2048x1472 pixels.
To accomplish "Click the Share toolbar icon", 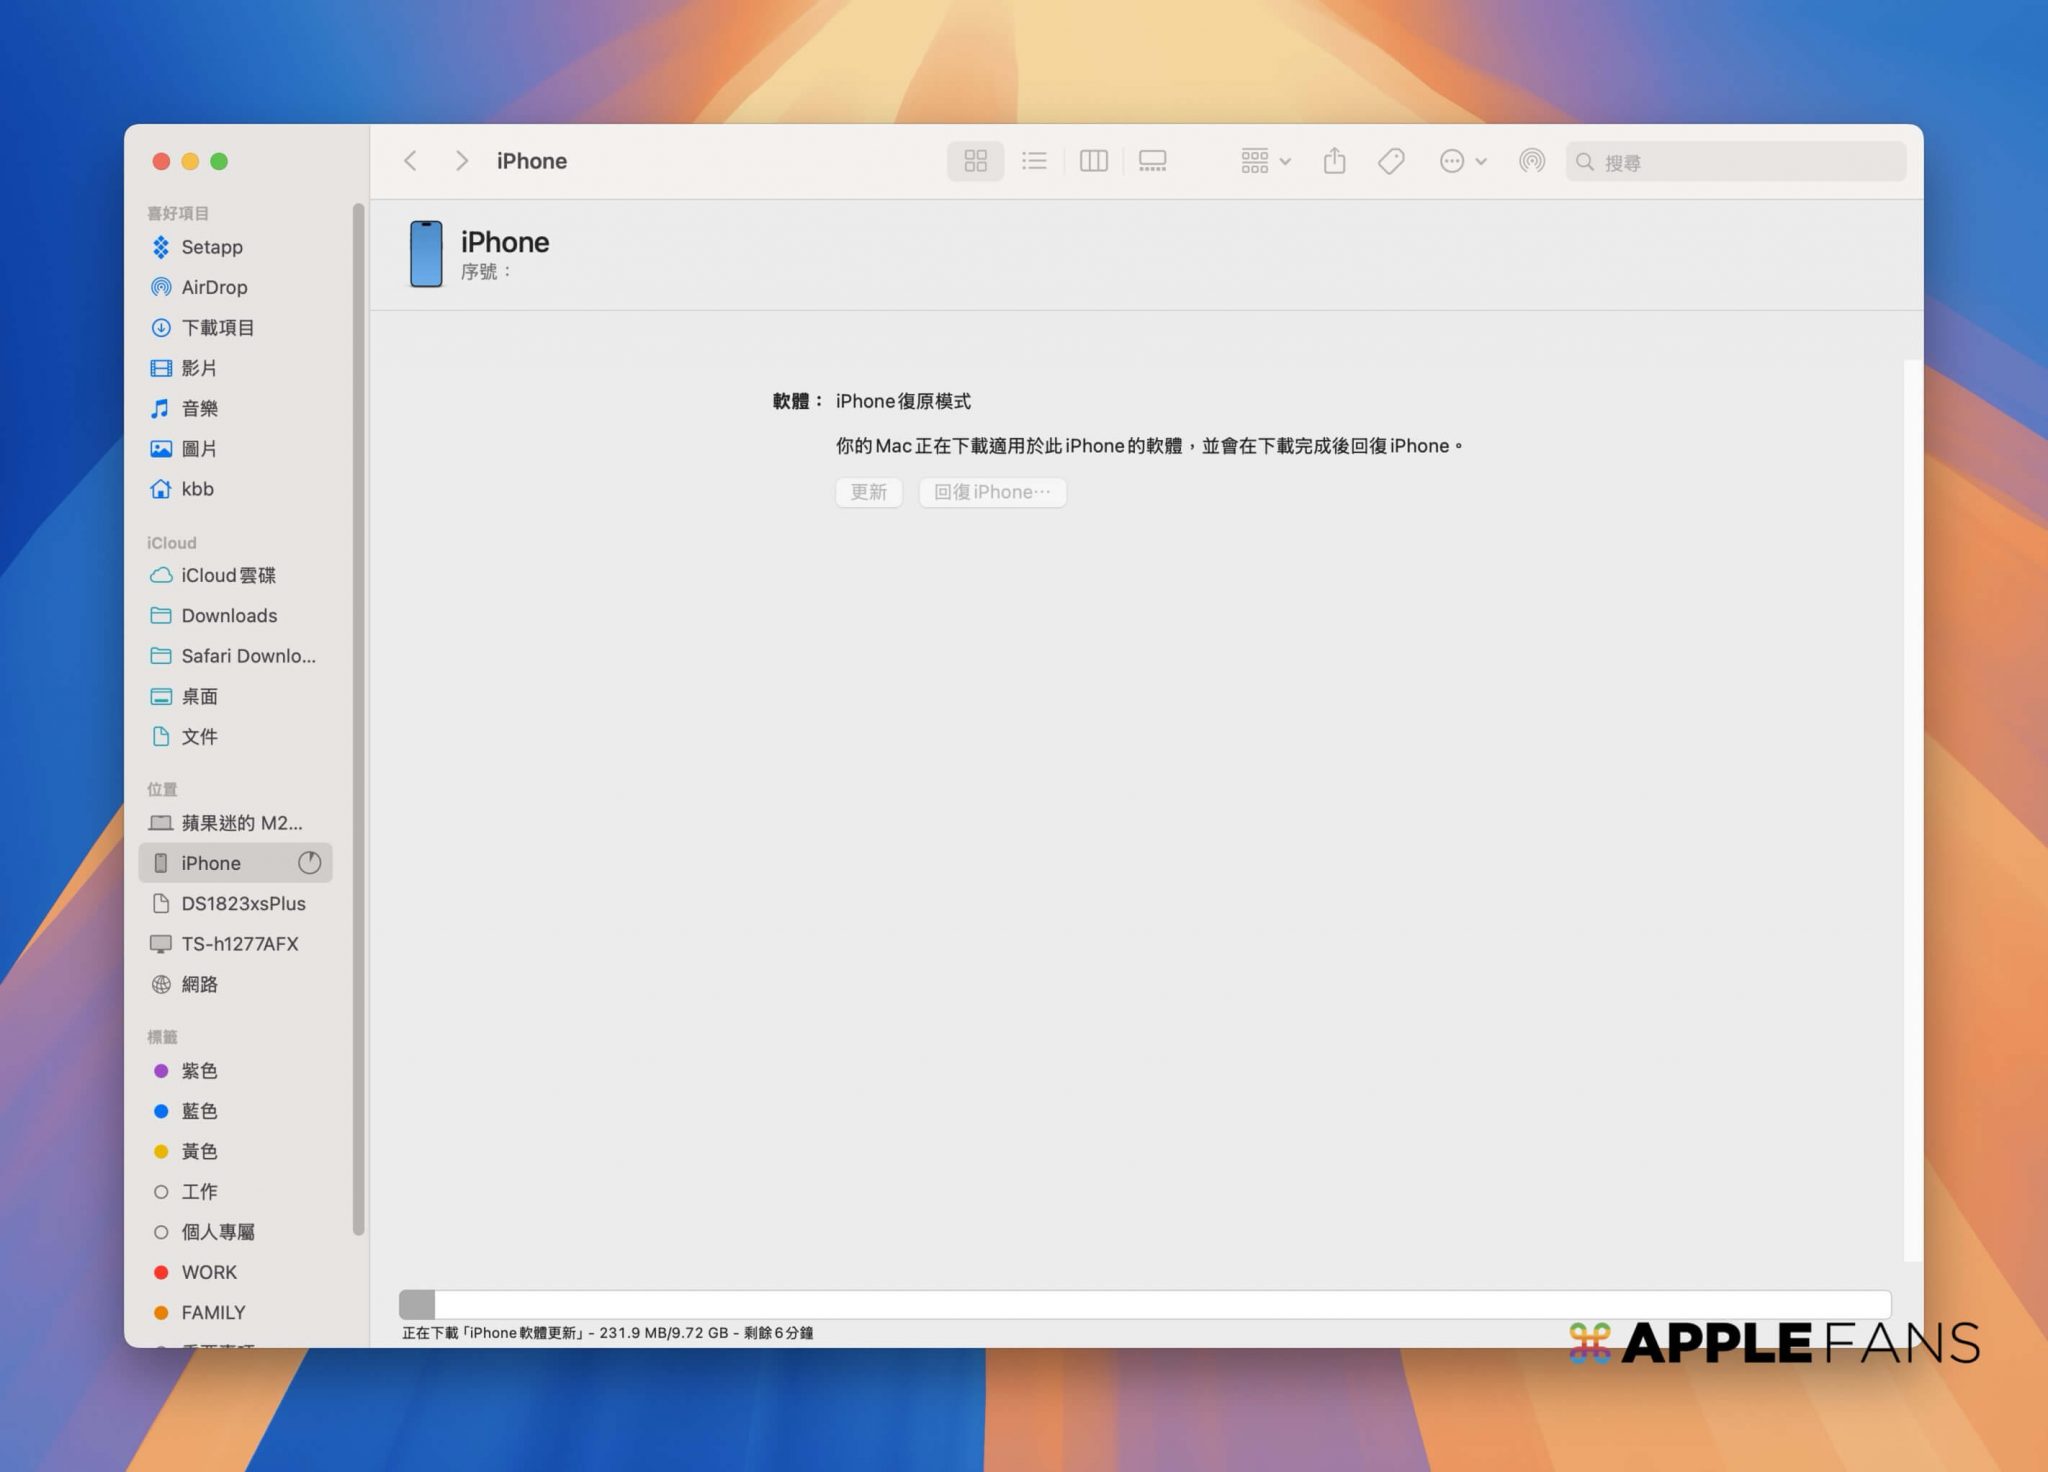I will pyautogui.click(x=1334, y=161).
